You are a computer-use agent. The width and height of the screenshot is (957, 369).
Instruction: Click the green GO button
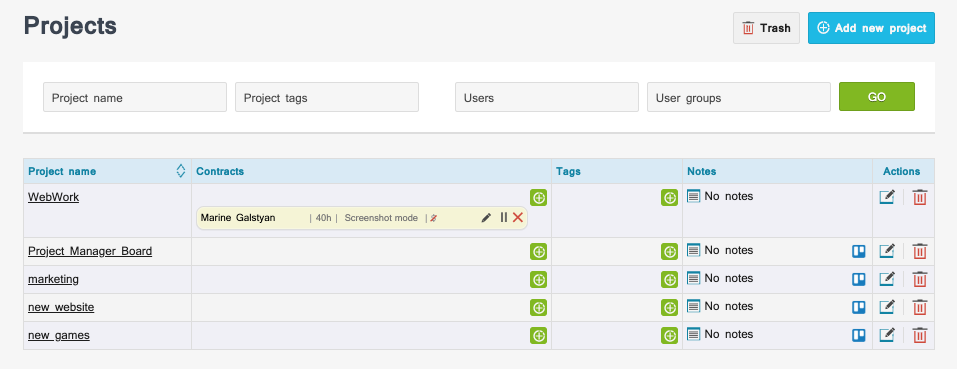pyautogui.click(x=876, y=96)
